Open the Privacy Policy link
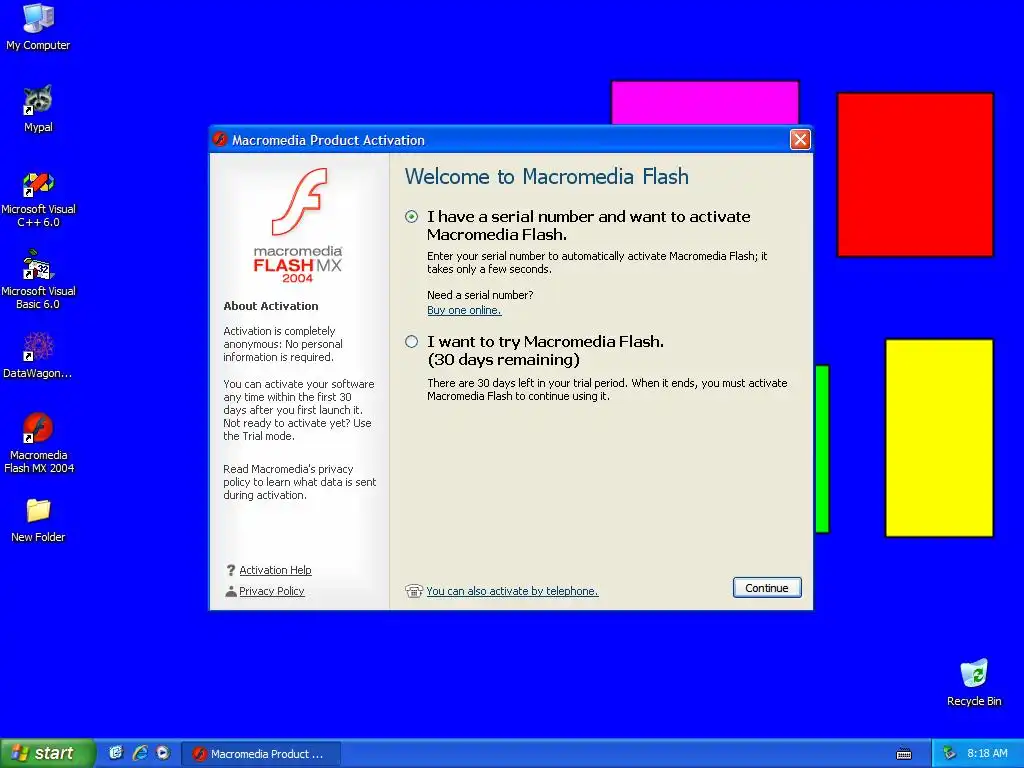The width and height of the screenshot is (1024, 768). click(x=272, y=591)
